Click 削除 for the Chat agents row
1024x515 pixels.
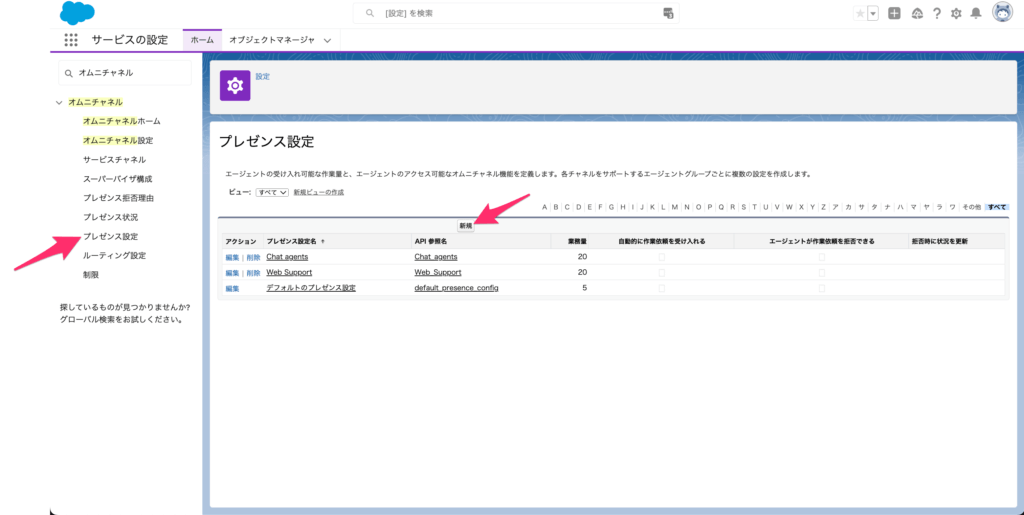point(253,257)
